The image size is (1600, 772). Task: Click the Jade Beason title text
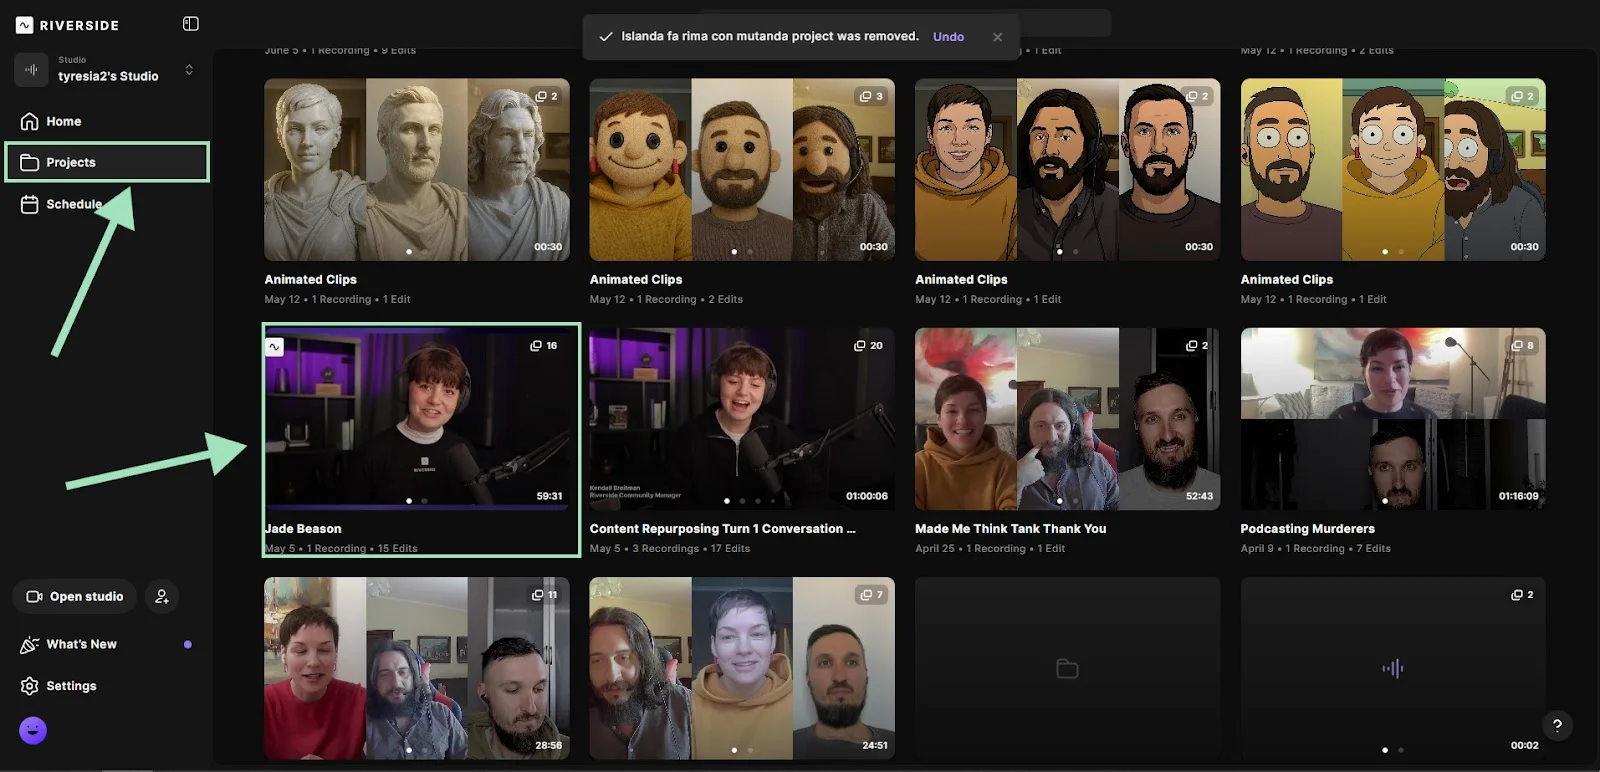[x=303, y=529]
